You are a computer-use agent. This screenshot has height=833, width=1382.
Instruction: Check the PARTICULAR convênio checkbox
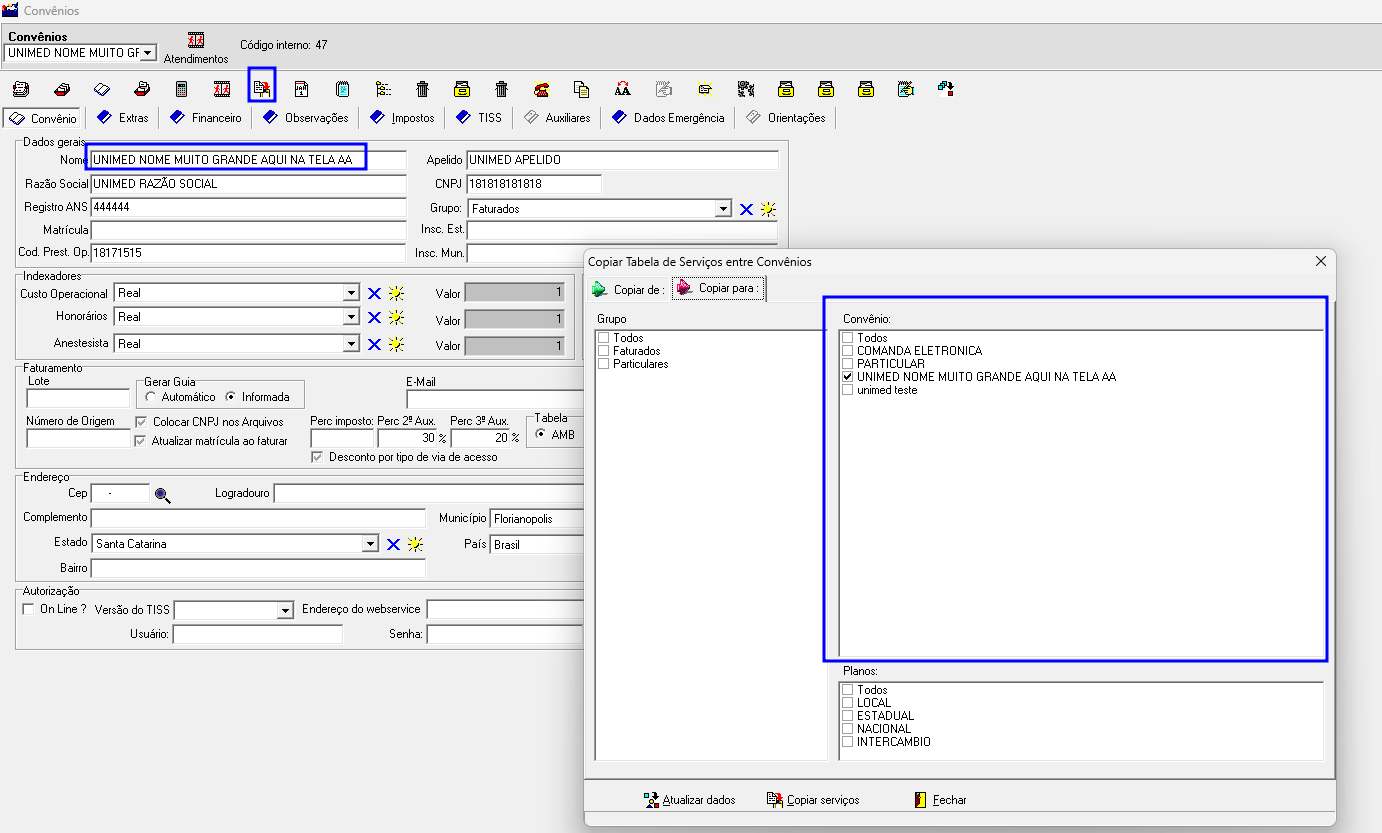point(848,364)
